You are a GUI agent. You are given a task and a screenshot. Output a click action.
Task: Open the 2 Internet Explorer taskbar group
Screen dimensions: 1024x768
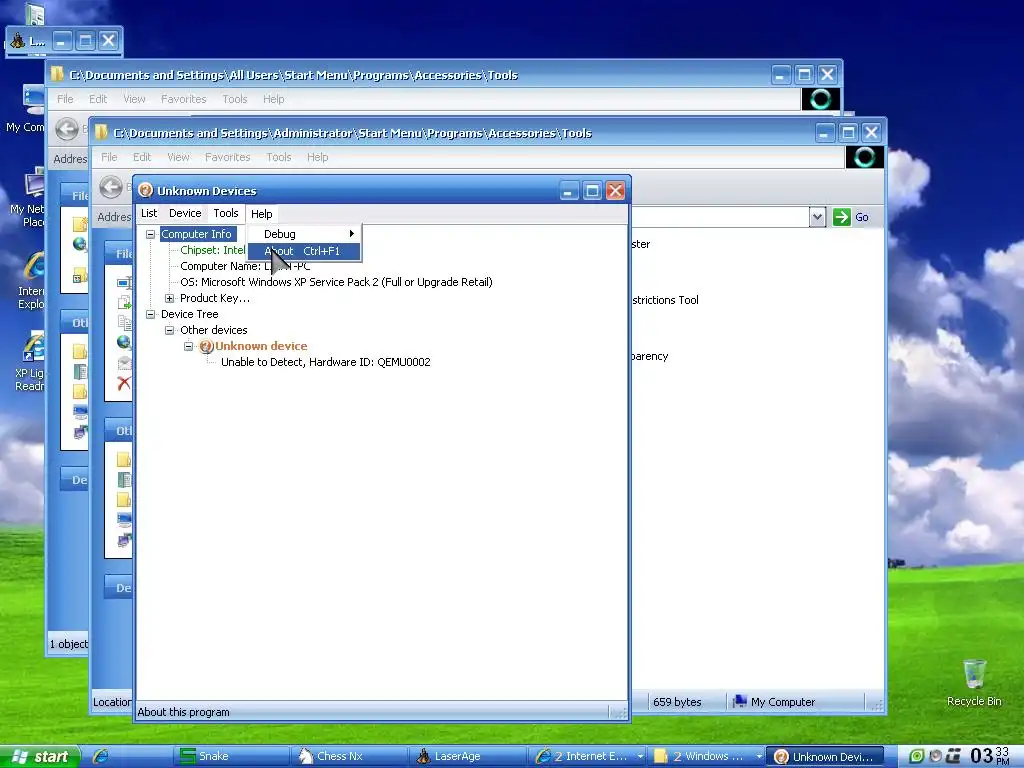(587, 756)
